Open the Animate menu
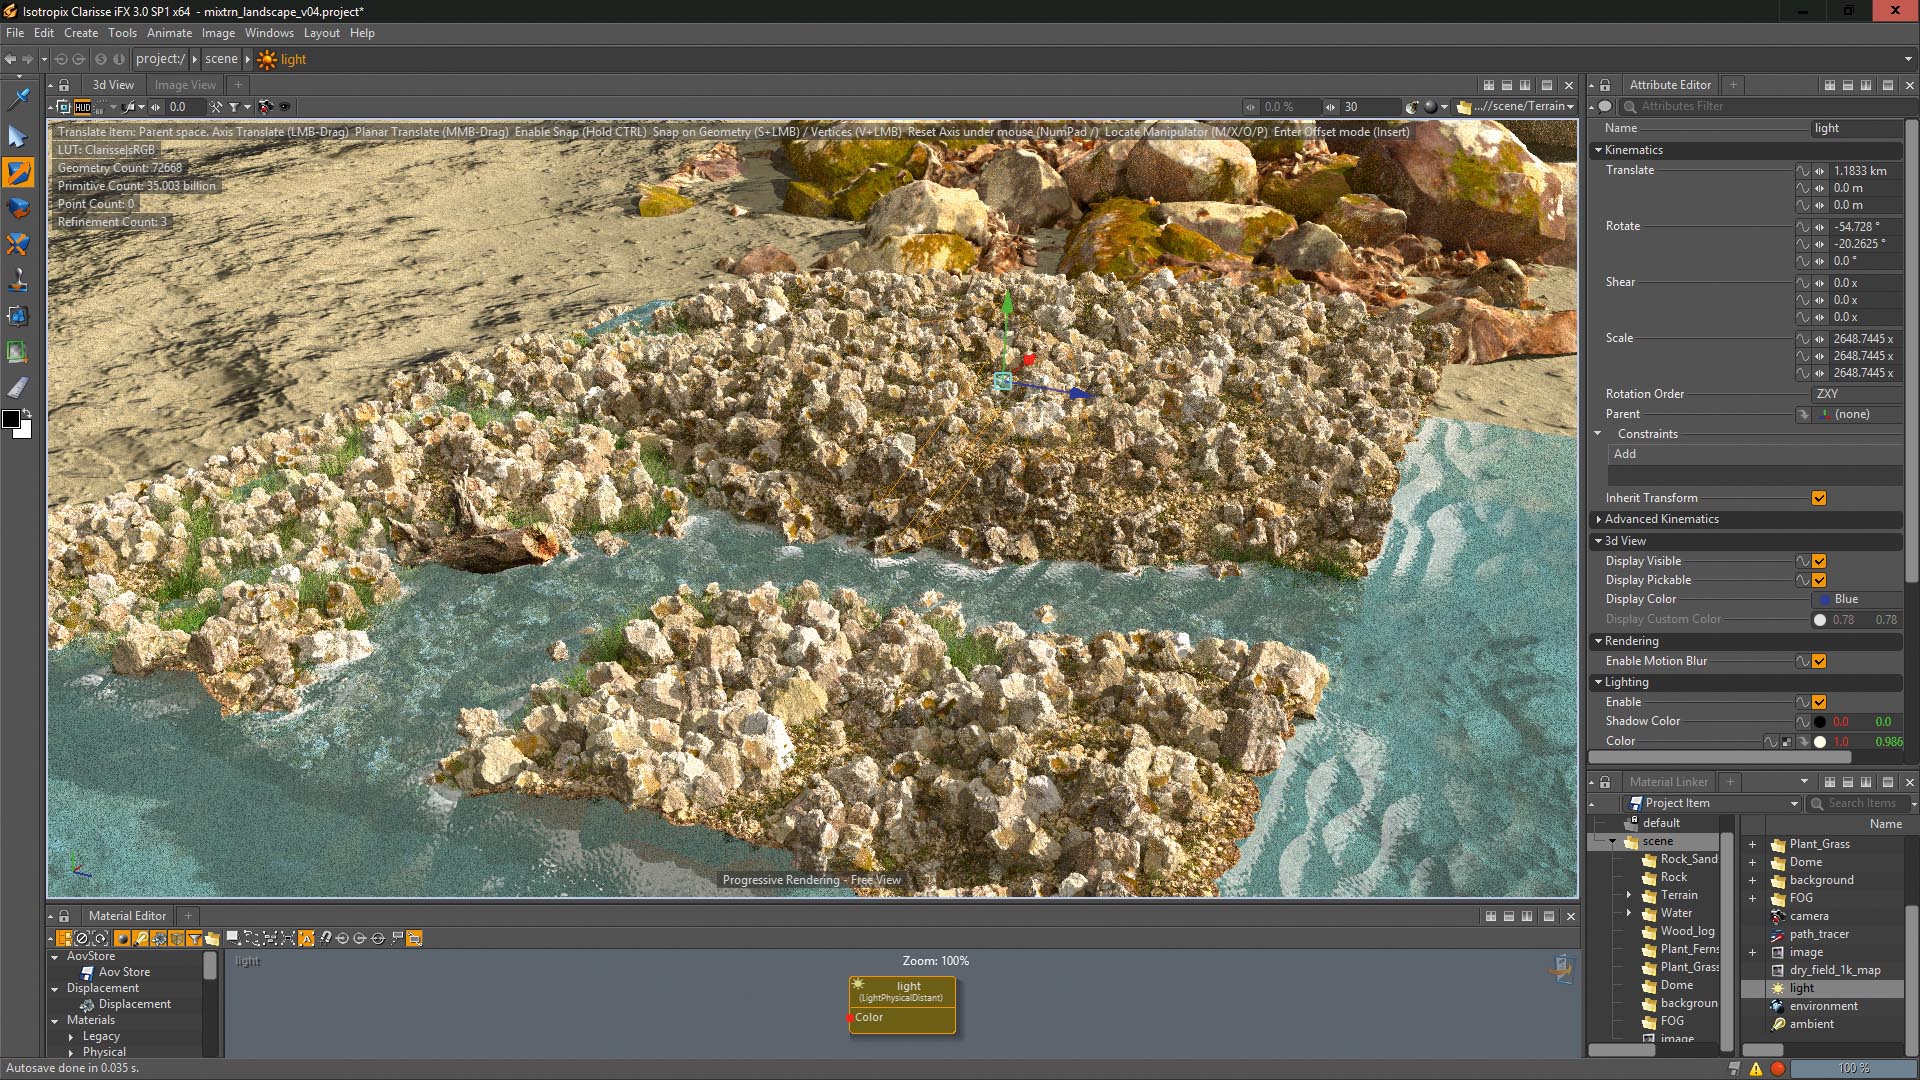This screenshot has width=1920, height=1080. (169, 33)
